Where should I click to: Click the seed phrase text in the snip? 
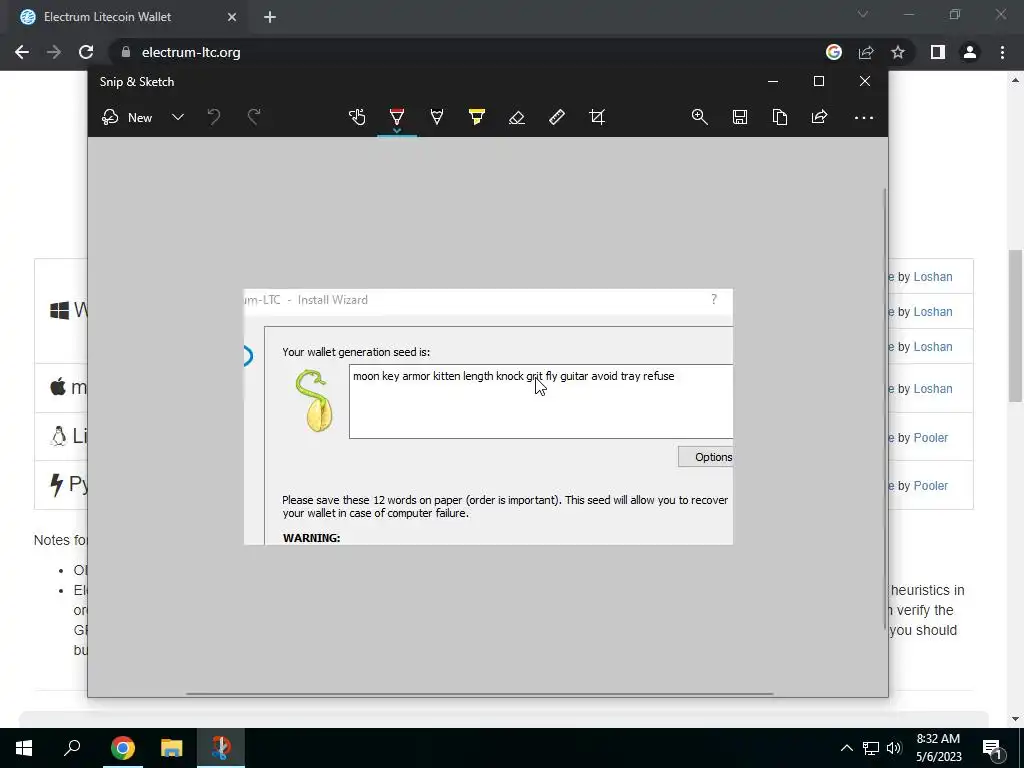[513, 376]
